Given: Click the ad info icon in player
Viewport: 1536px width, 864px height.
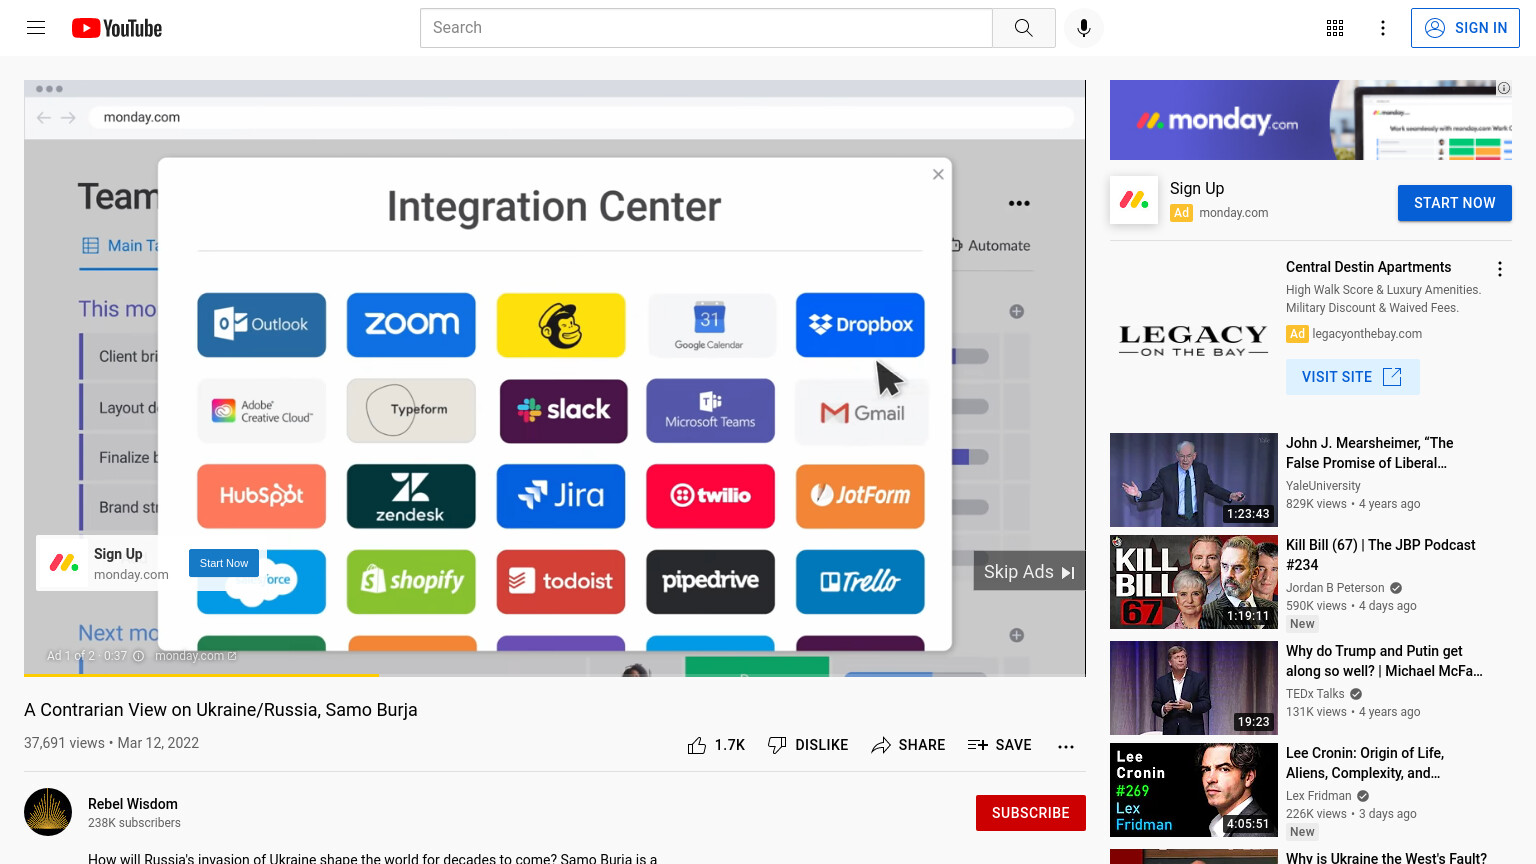Looking at the screenshot, I should [x=139, y=656].
